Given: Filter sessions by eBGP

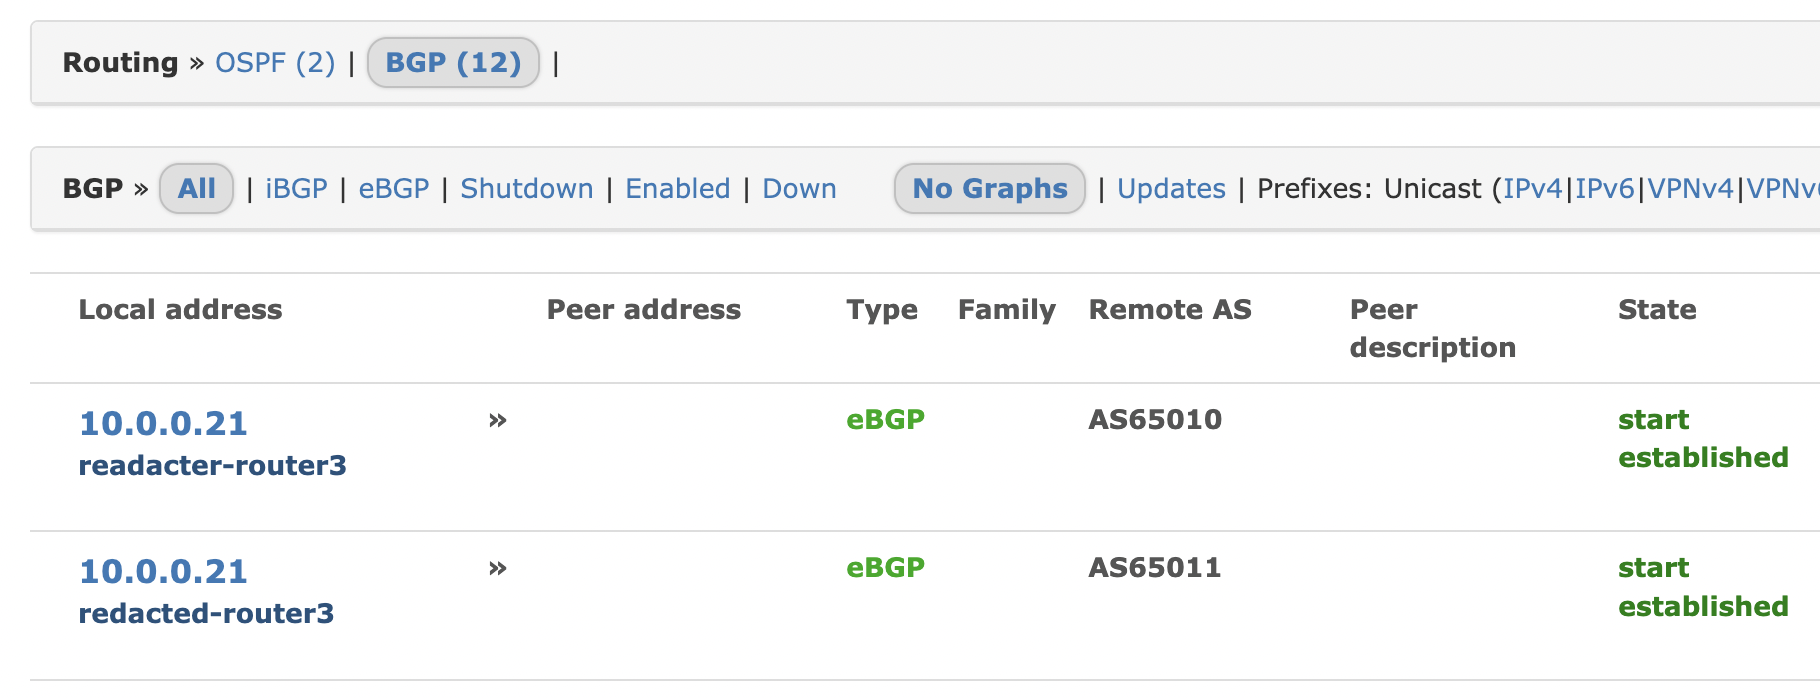Looking at the screenshot, I should click(x=393, y=188).
